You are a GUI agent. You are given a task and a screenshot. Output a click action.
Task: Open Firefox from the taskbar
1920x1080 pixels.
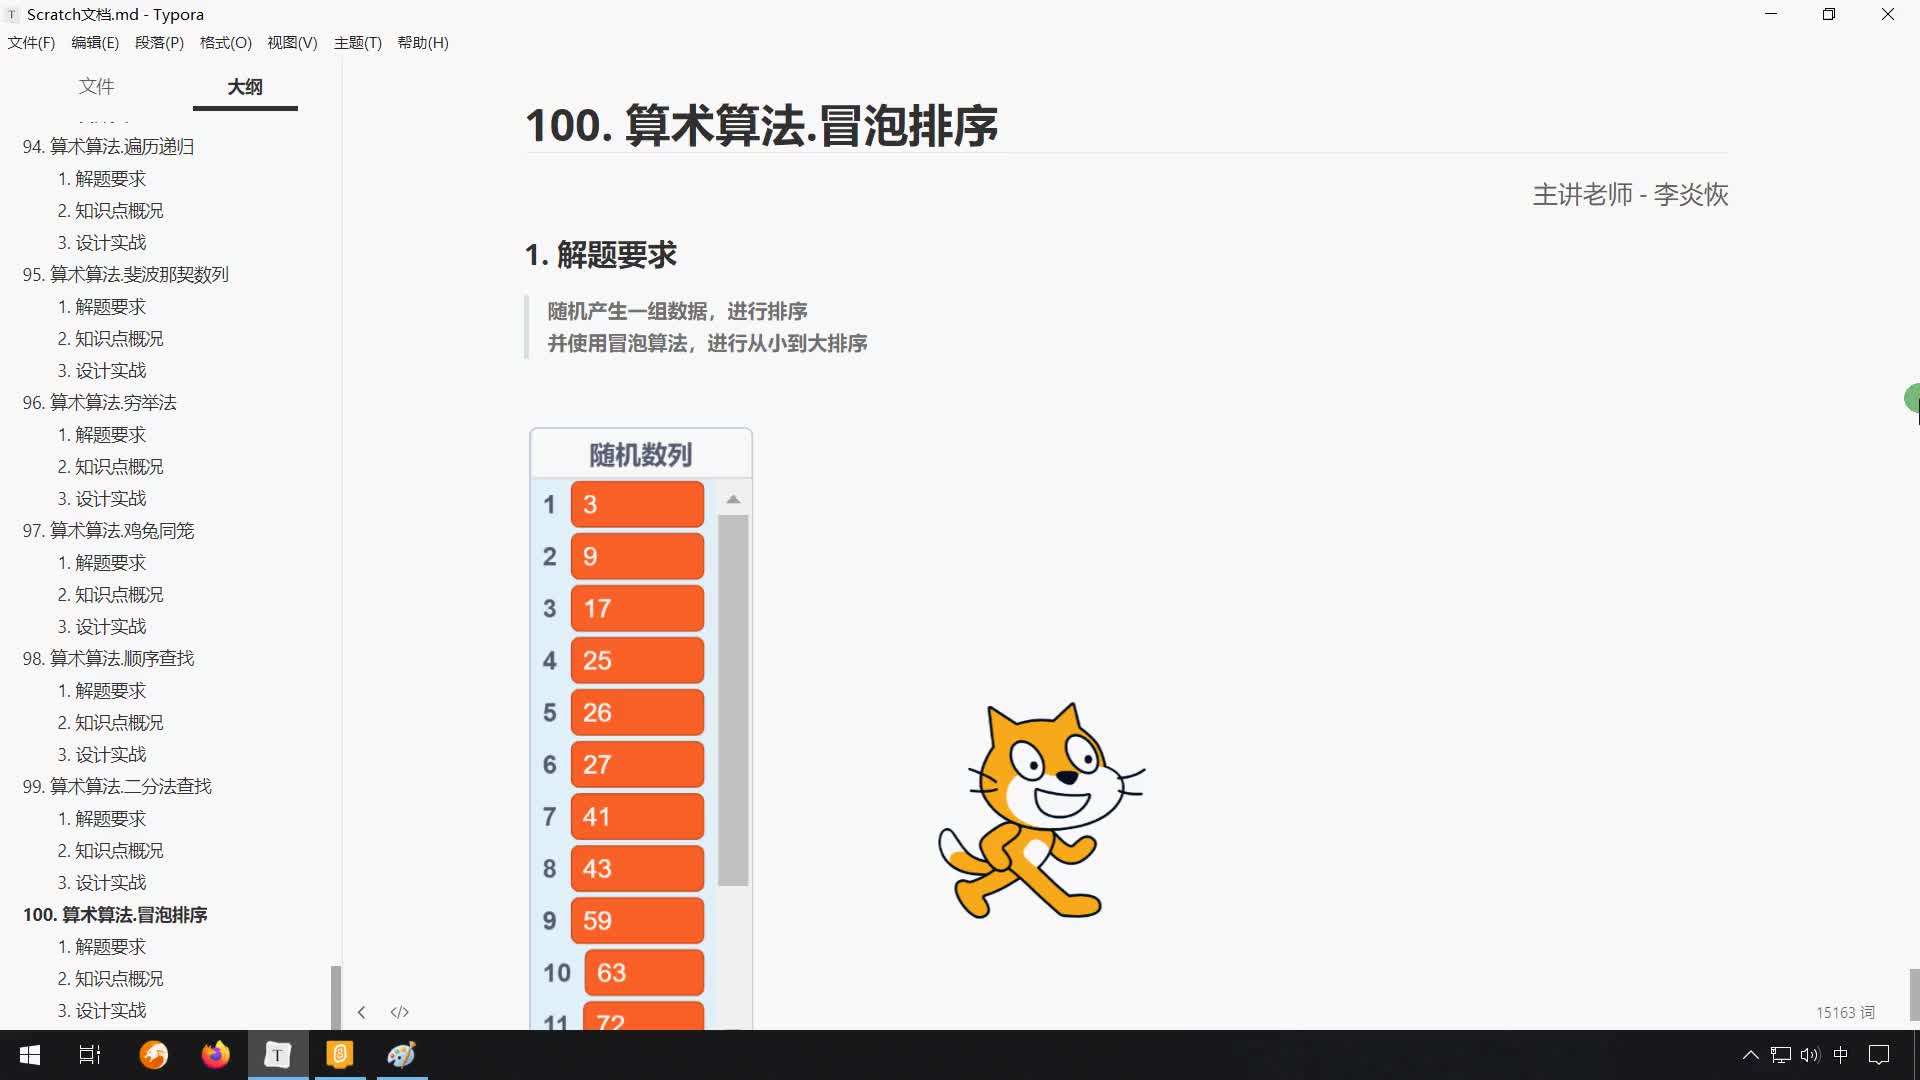[216, 1055]
